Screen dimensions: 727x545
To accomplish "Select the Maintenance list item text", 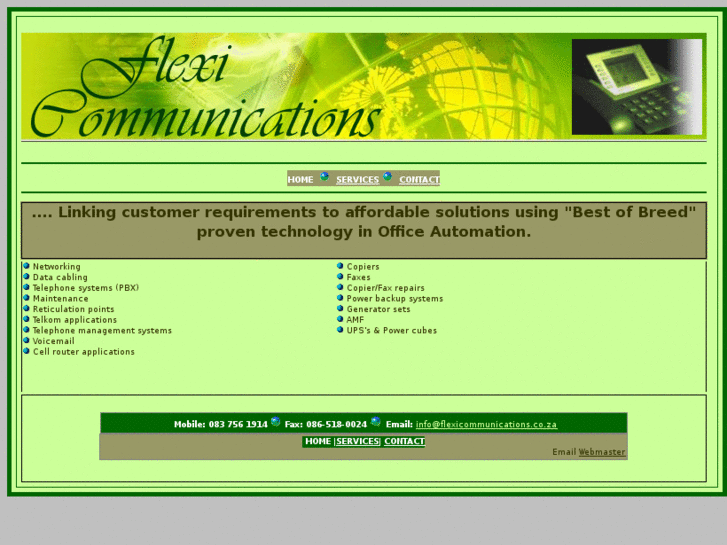I will [x=61, y=299].
